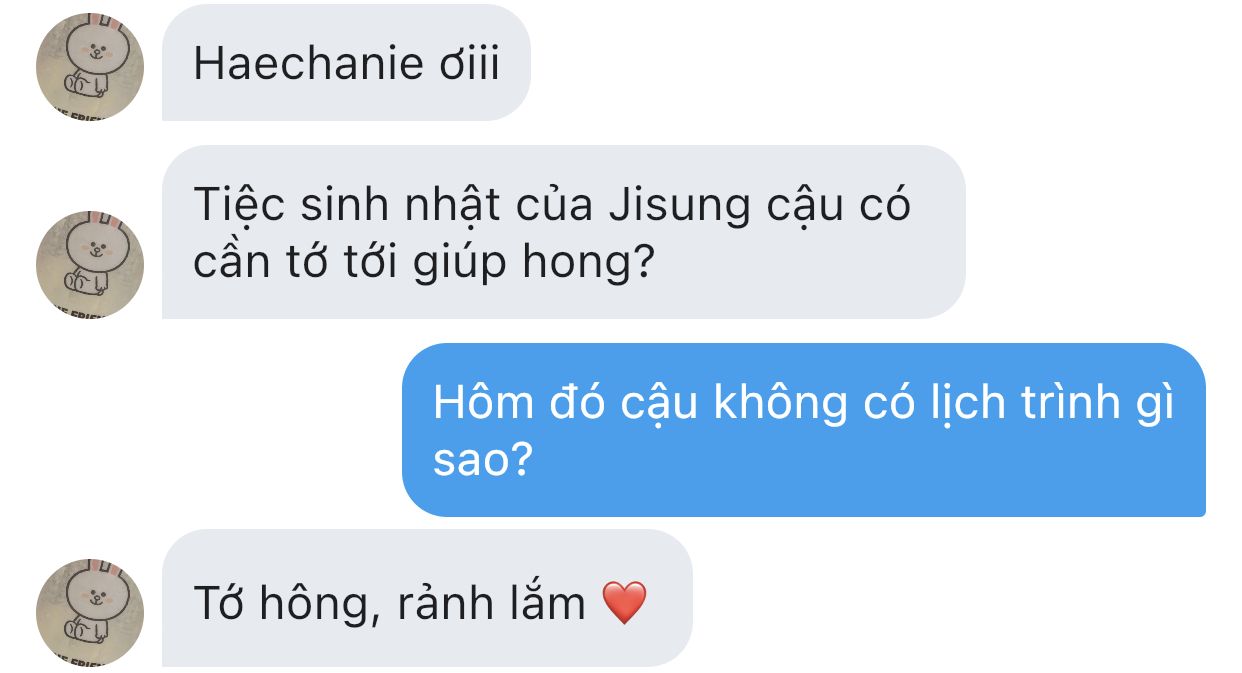The width and height of the screenshot is (1242, 673).
Task: Select the blue Hôm đó cậu message bubble
Action: coord(804,430)
